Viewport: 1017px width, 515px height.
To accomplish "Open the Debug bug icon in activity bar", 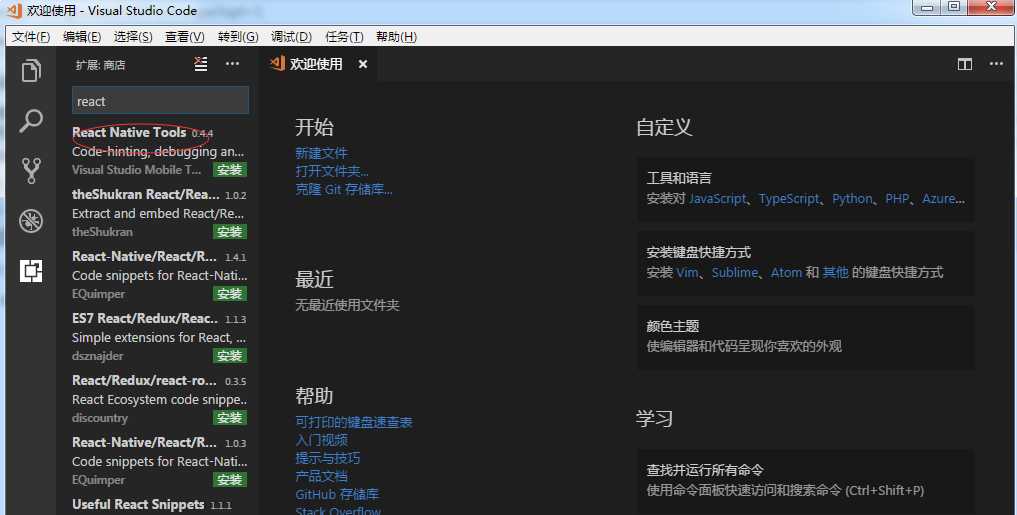I will 31,221.
